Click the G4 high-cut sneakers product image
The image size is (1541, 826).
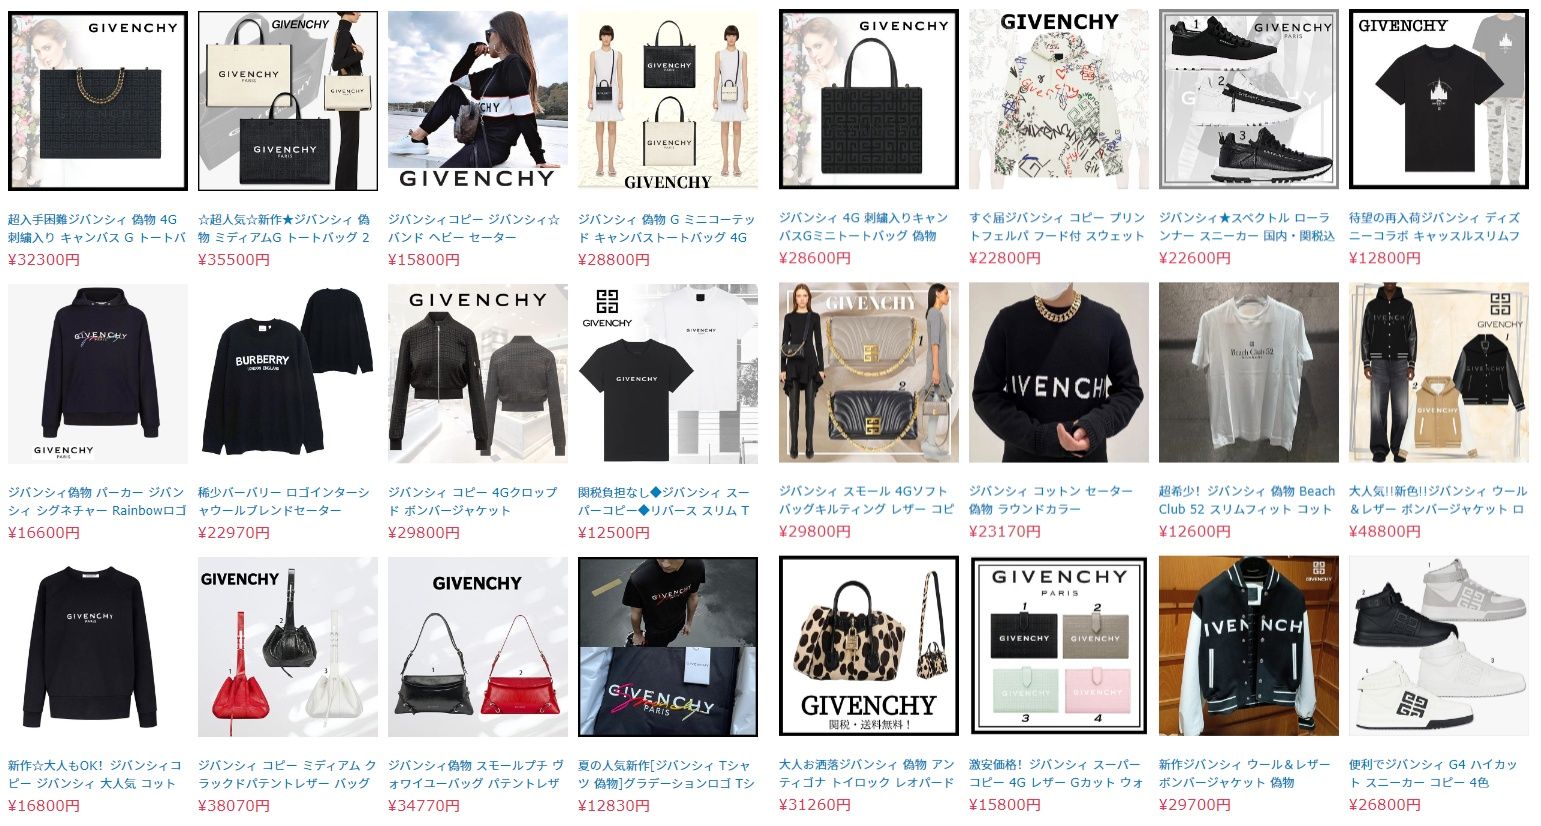(1439, 647)
